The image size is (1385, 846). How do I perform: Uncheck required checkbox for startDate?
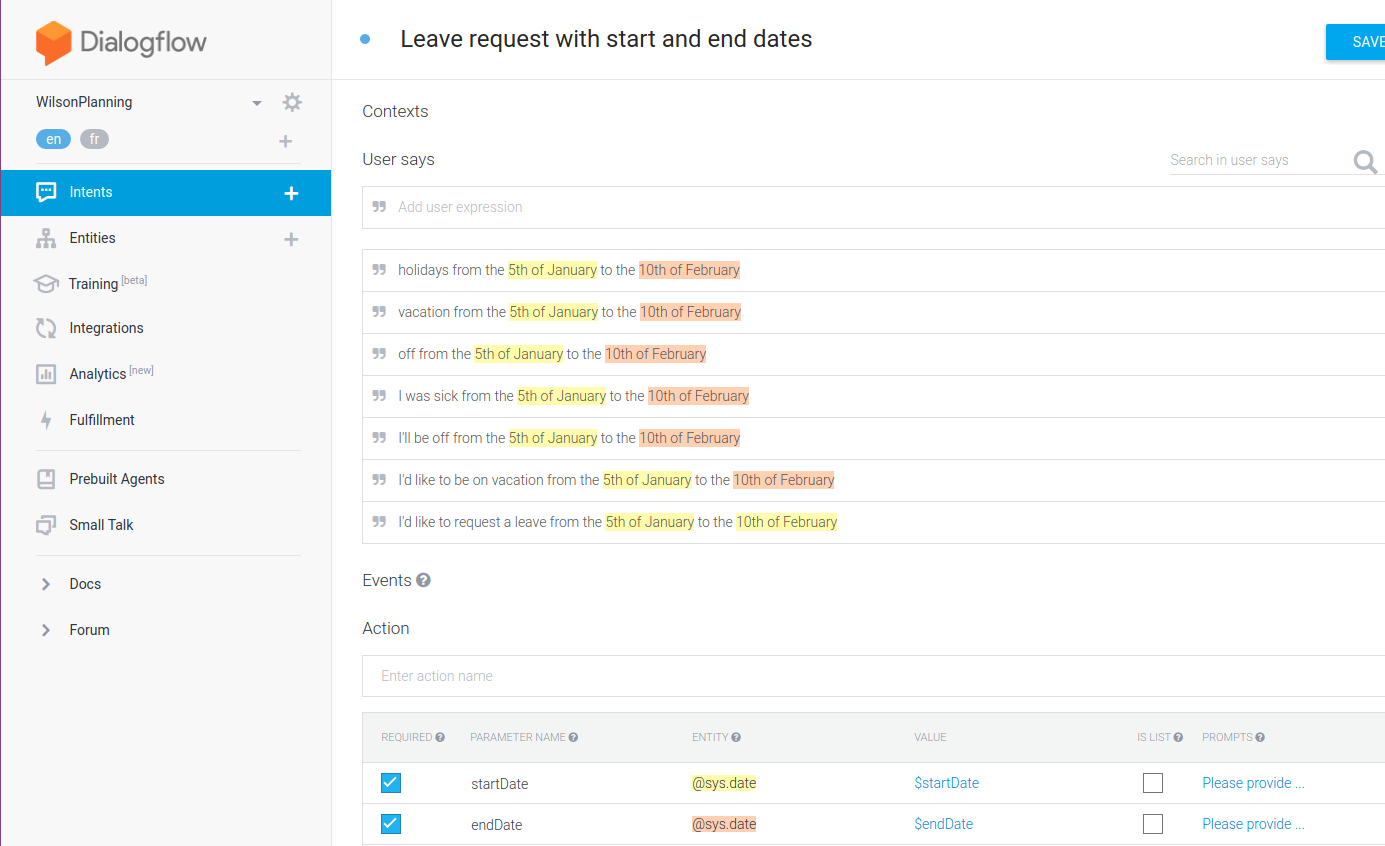pos(391,783)
